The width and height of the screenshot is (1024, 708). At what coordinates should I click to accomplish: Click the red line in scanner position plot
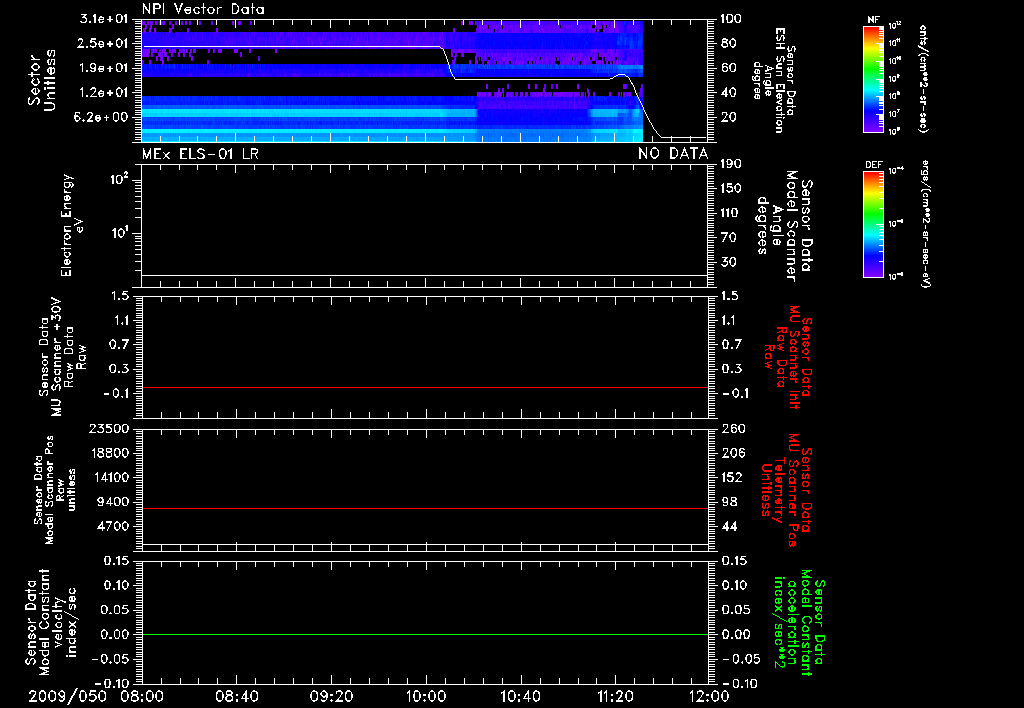[425, 508]
